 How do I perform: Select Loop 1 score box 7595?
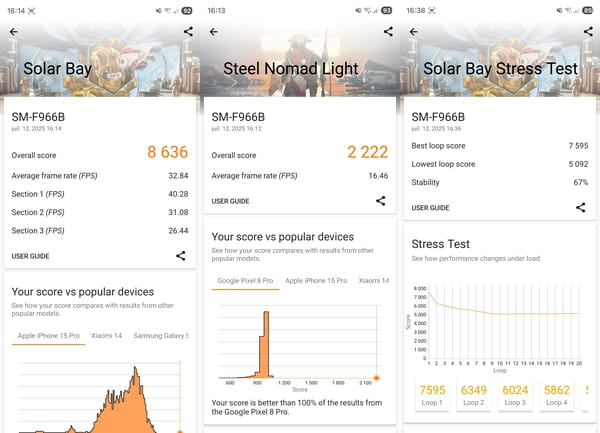coord(433,395)
